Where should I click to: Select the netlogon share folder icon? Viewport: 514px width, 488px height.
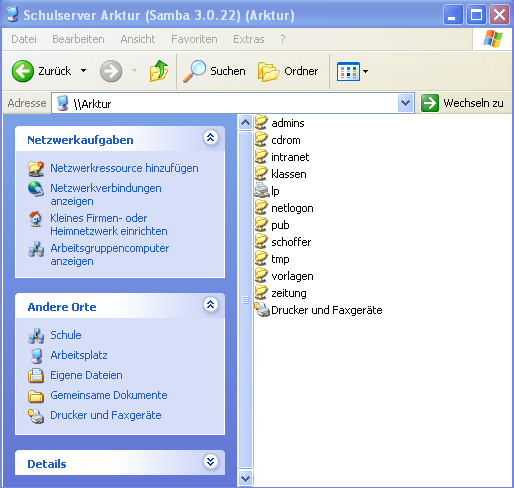click(261, 207)
